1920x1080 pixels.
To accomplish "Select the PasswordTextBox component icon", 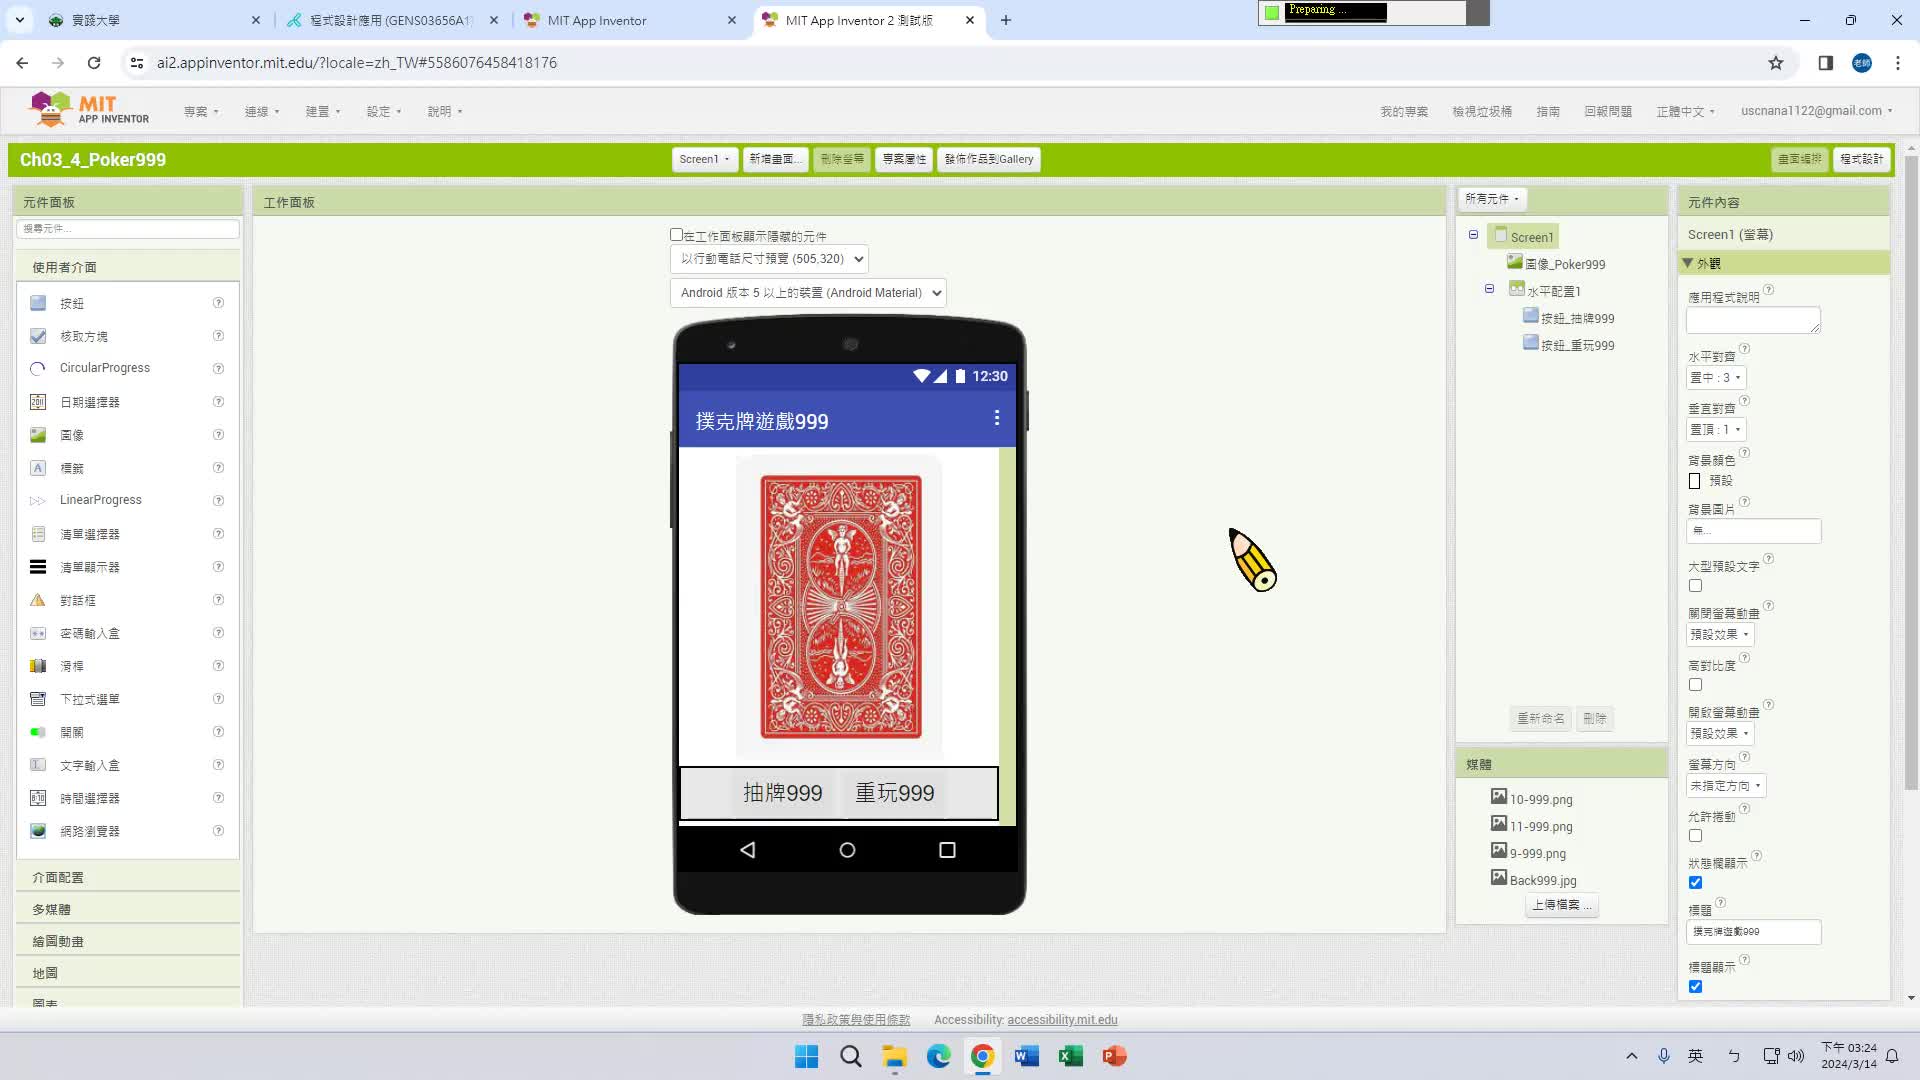I will (38, 633).
